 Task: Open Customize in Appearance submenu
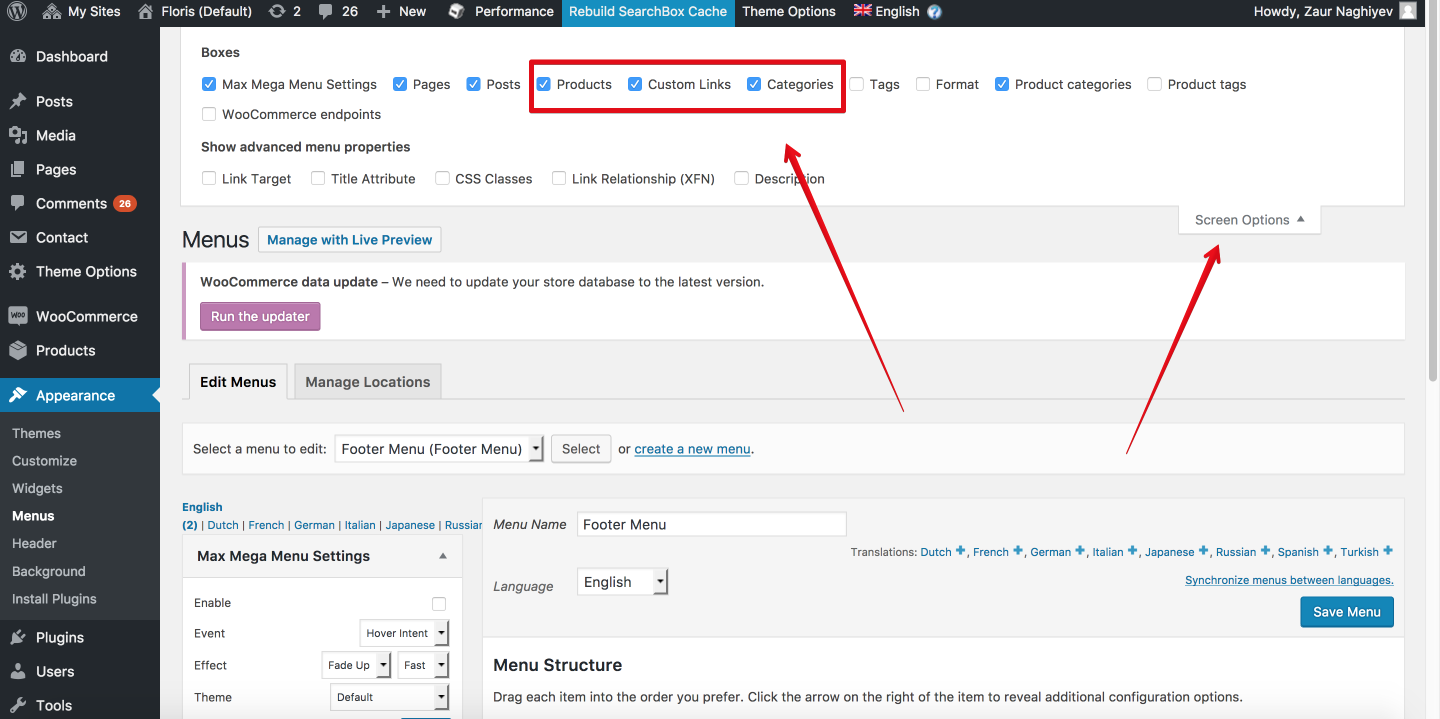[x=44, y=461]
